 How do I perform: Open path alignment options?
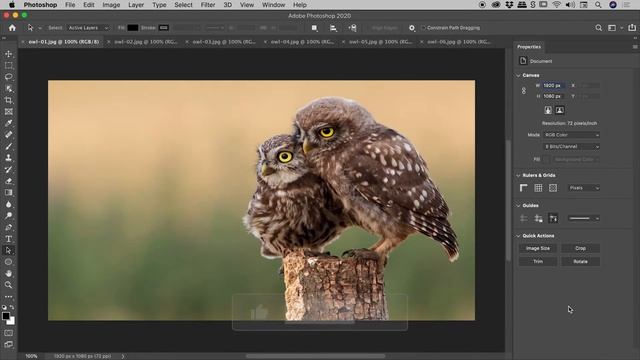[x=333, y=28]
